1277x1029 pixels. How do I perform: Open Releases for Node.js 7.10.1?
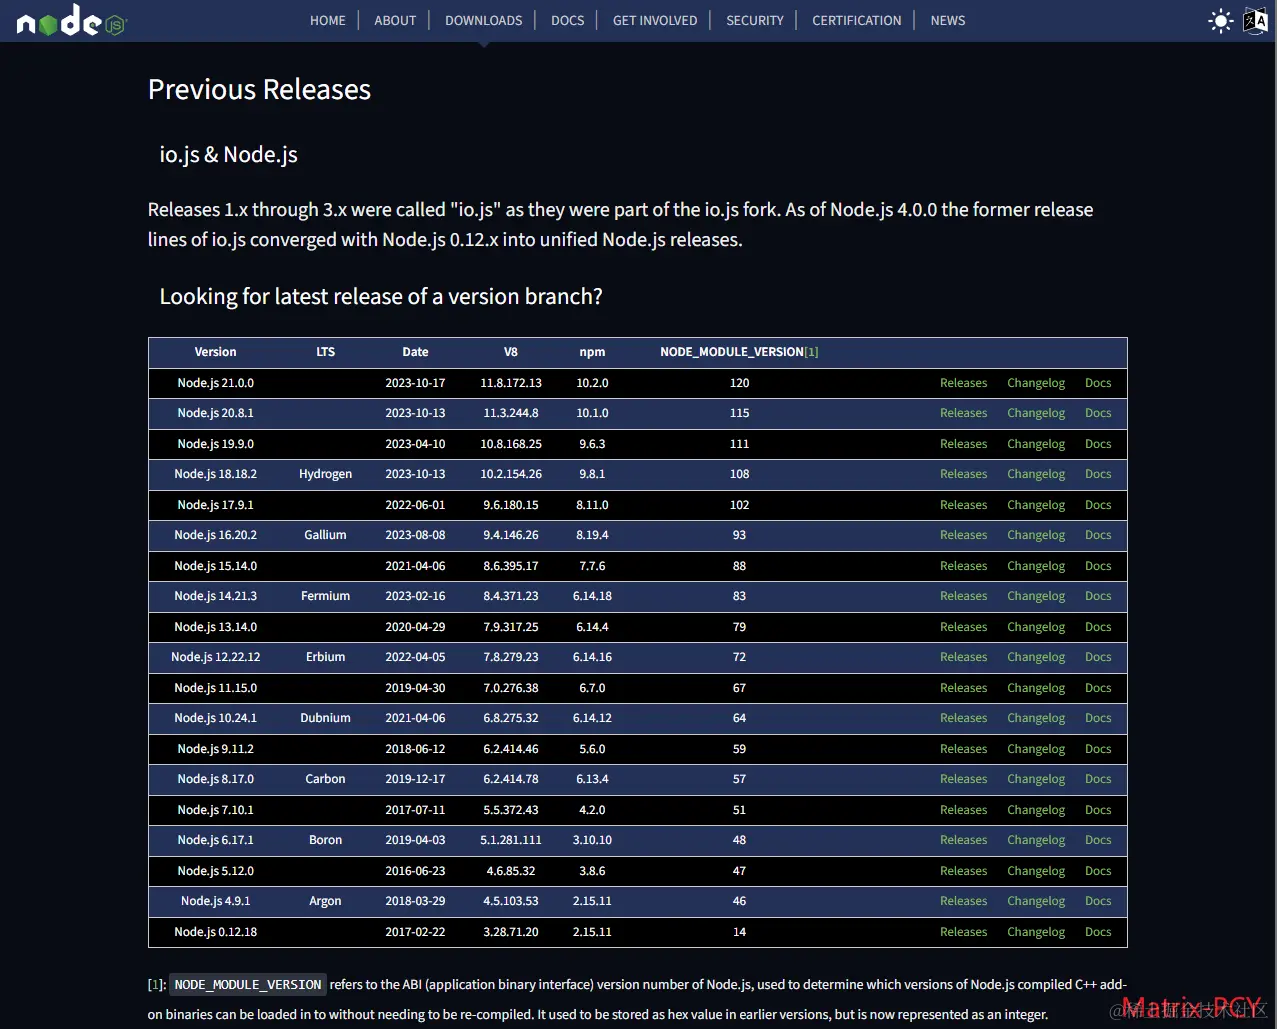point(963,810)
